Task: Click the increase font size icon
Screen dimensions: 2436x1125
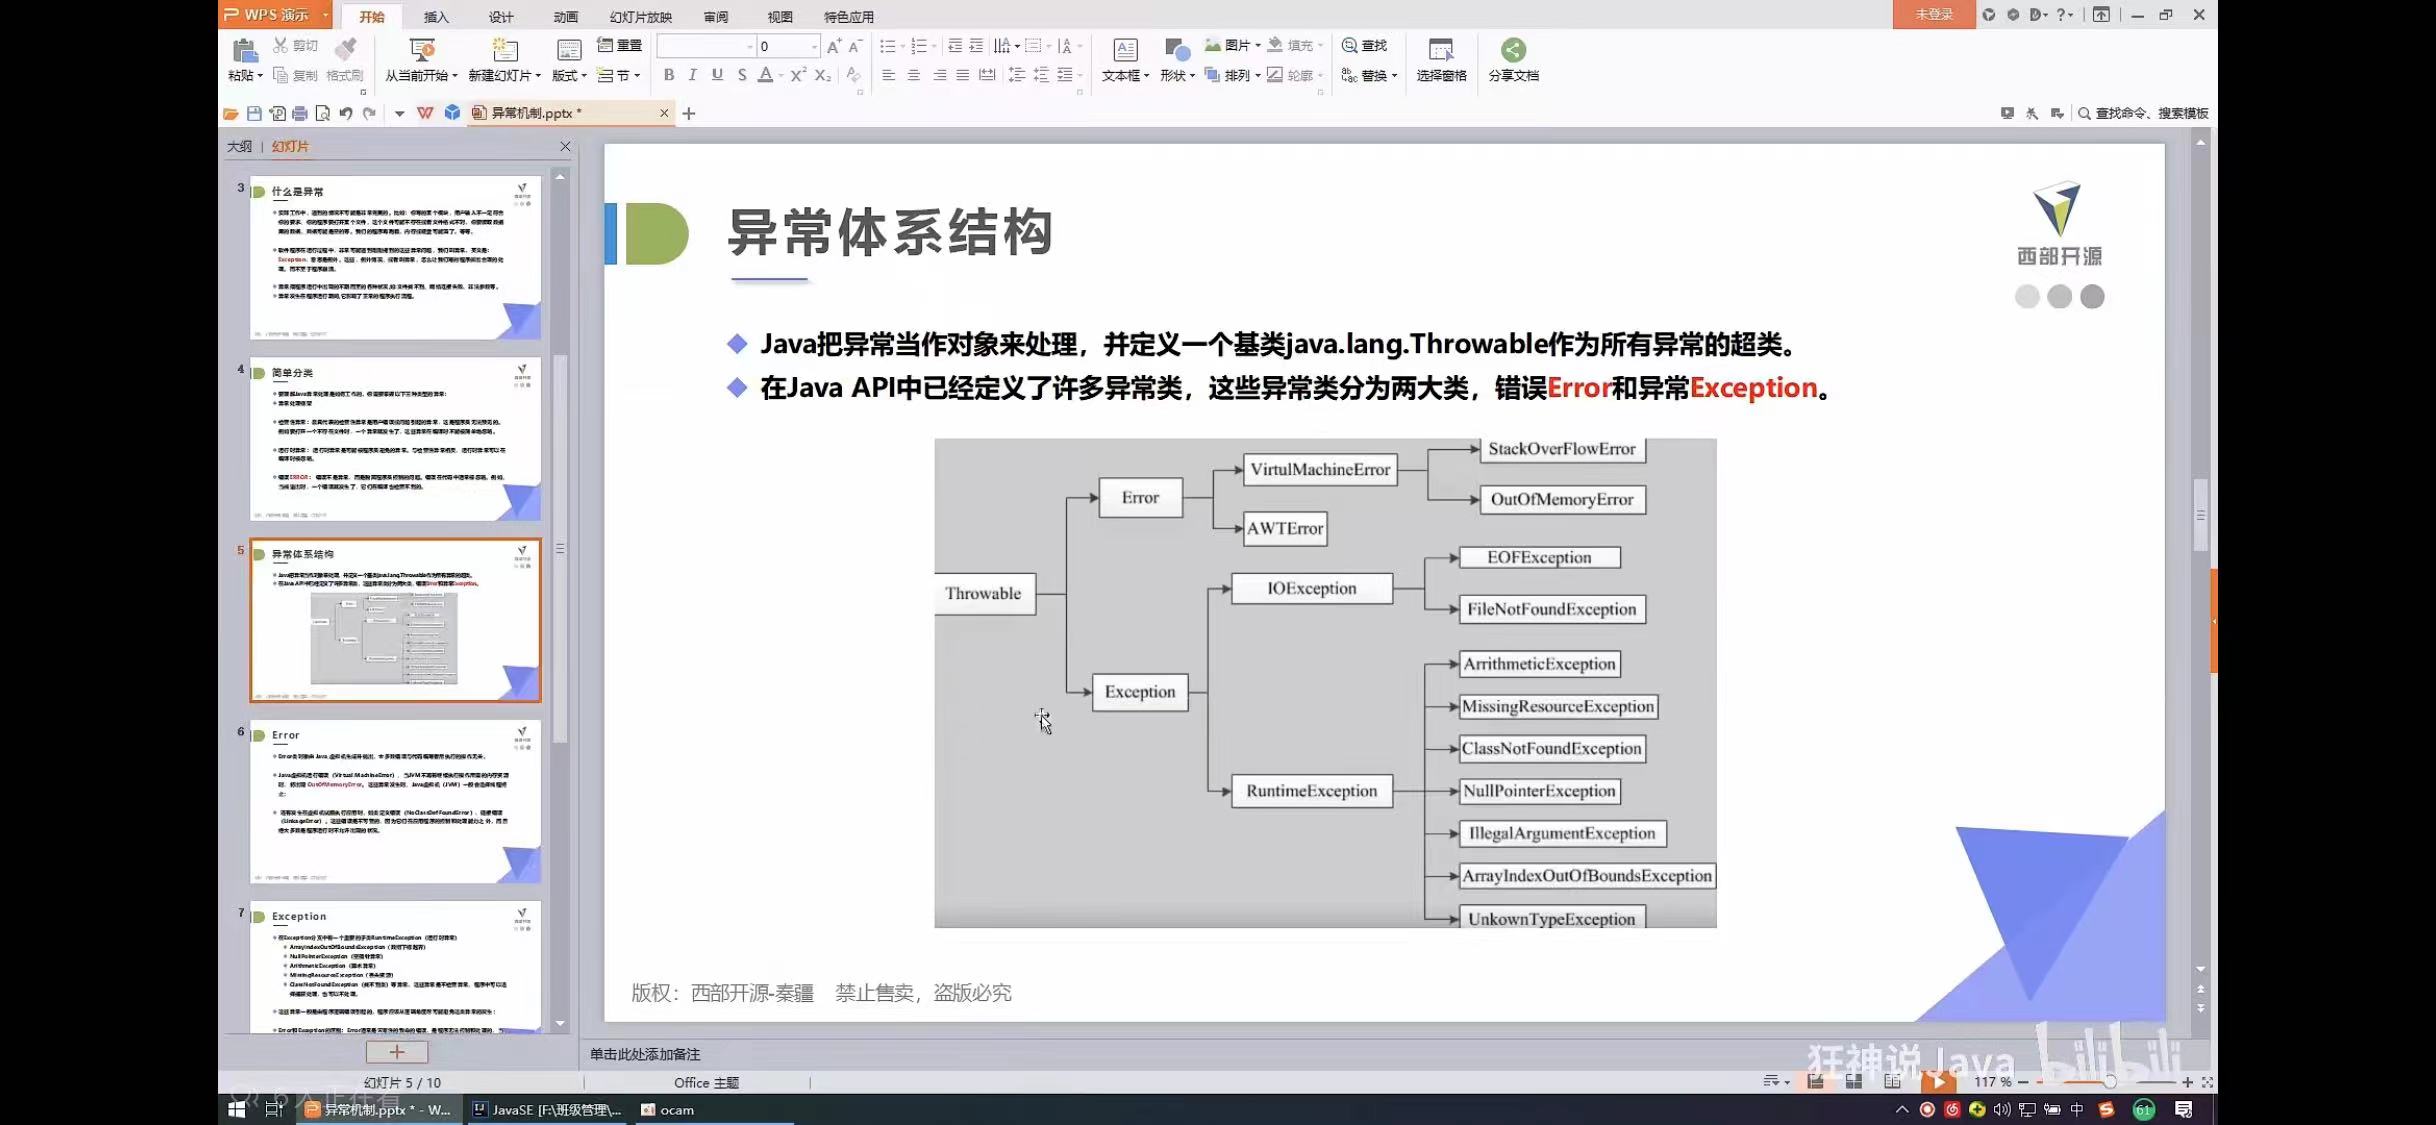Action: 833,47
